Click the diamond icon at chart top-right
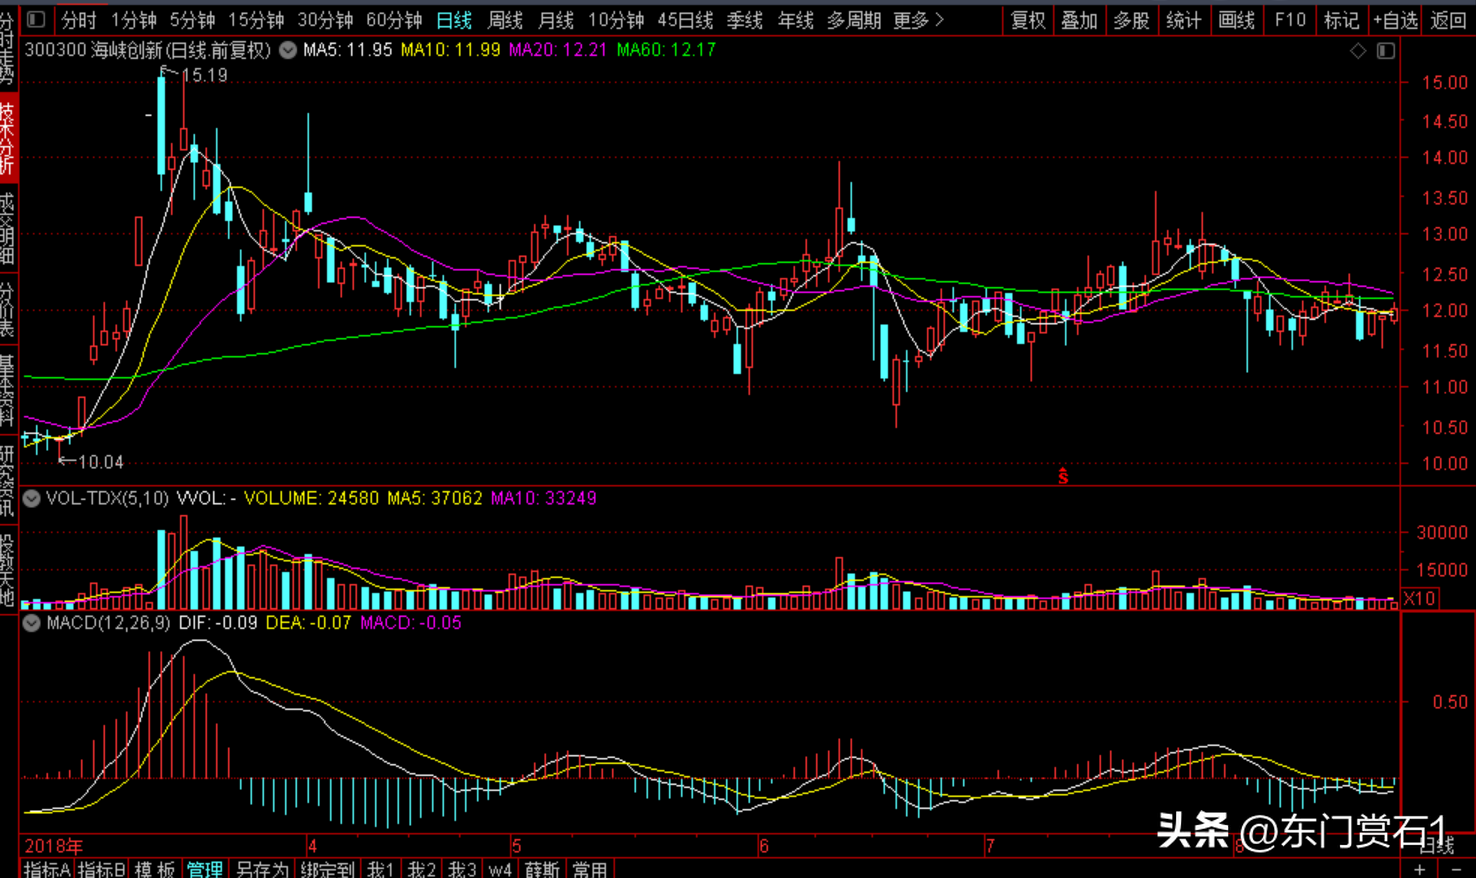The width and height of the screenshot is (1476, 878). [x=1357, y=51]
